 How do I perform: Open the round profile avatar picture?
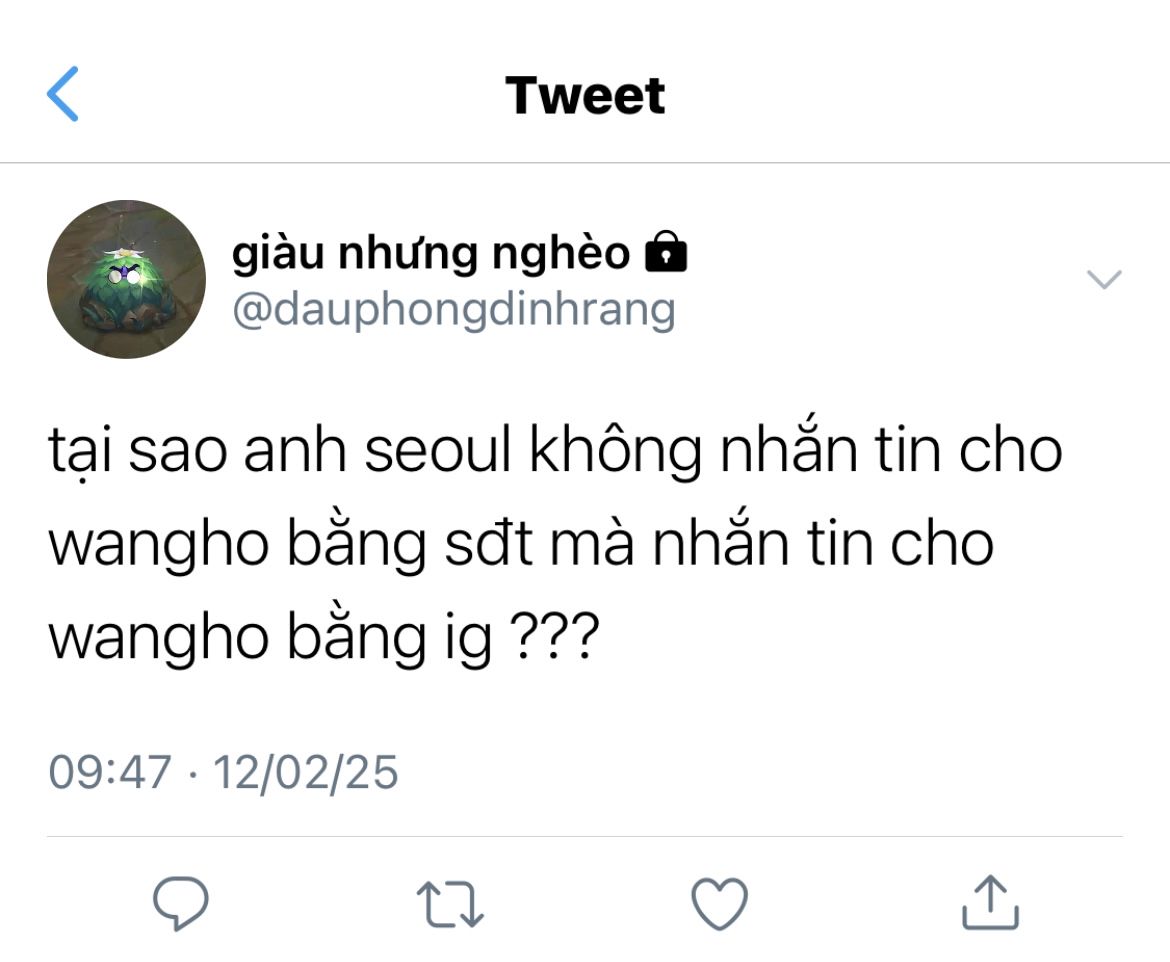126,279
